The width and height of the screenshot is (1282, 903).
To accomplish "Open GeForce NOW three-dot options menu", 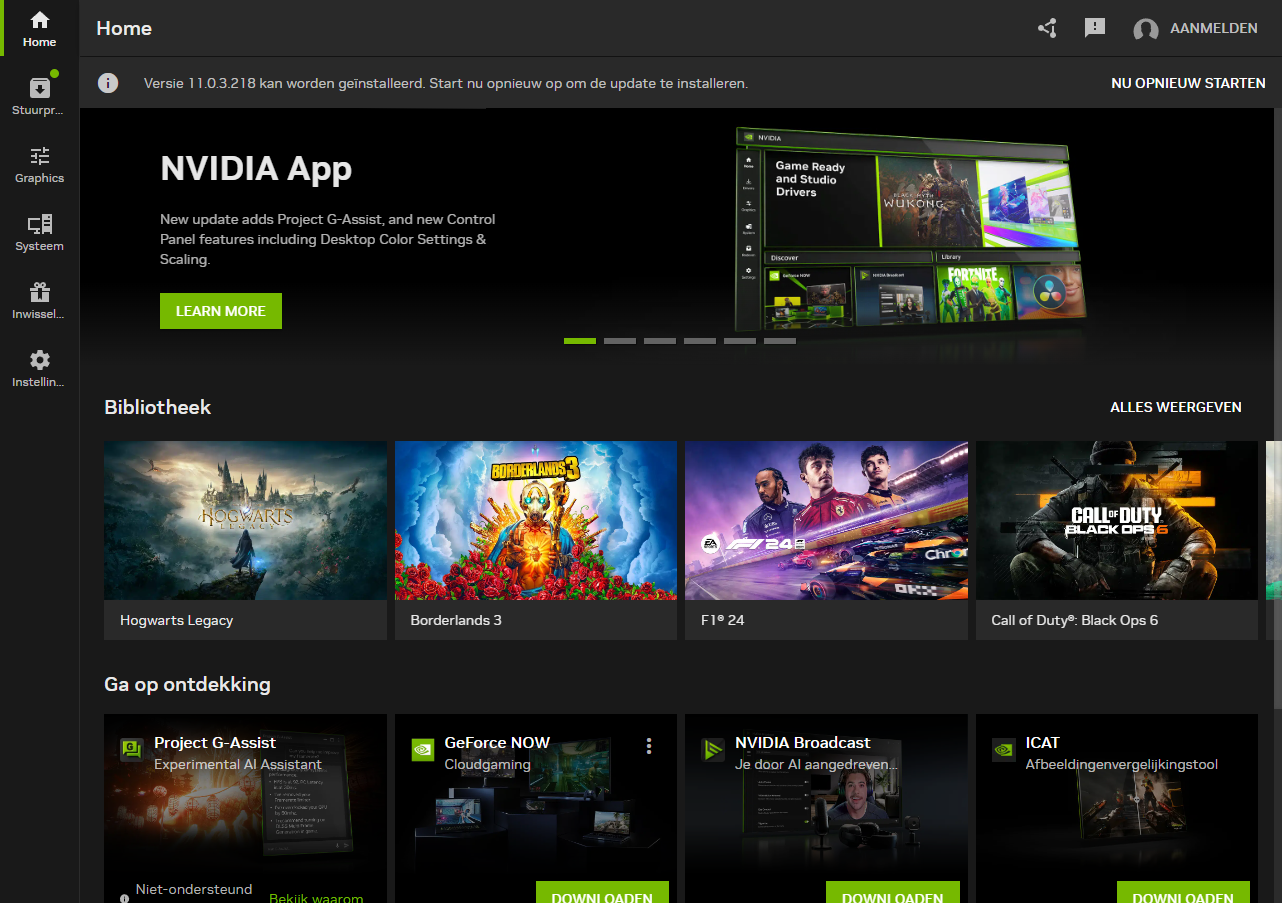I will (649, 746).
